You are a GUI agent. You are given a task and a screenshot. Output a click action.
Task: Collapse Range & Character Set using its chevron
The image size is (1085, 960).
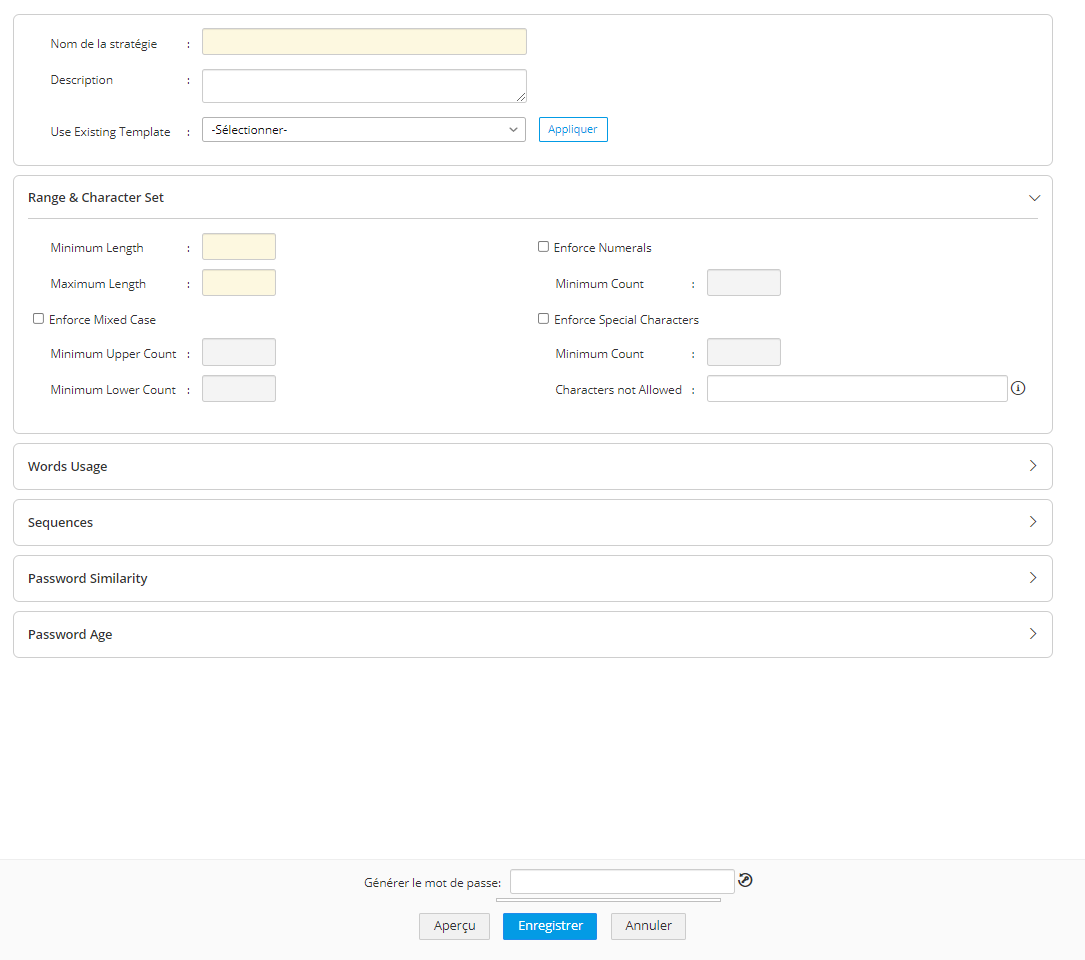pos(1035,197)
